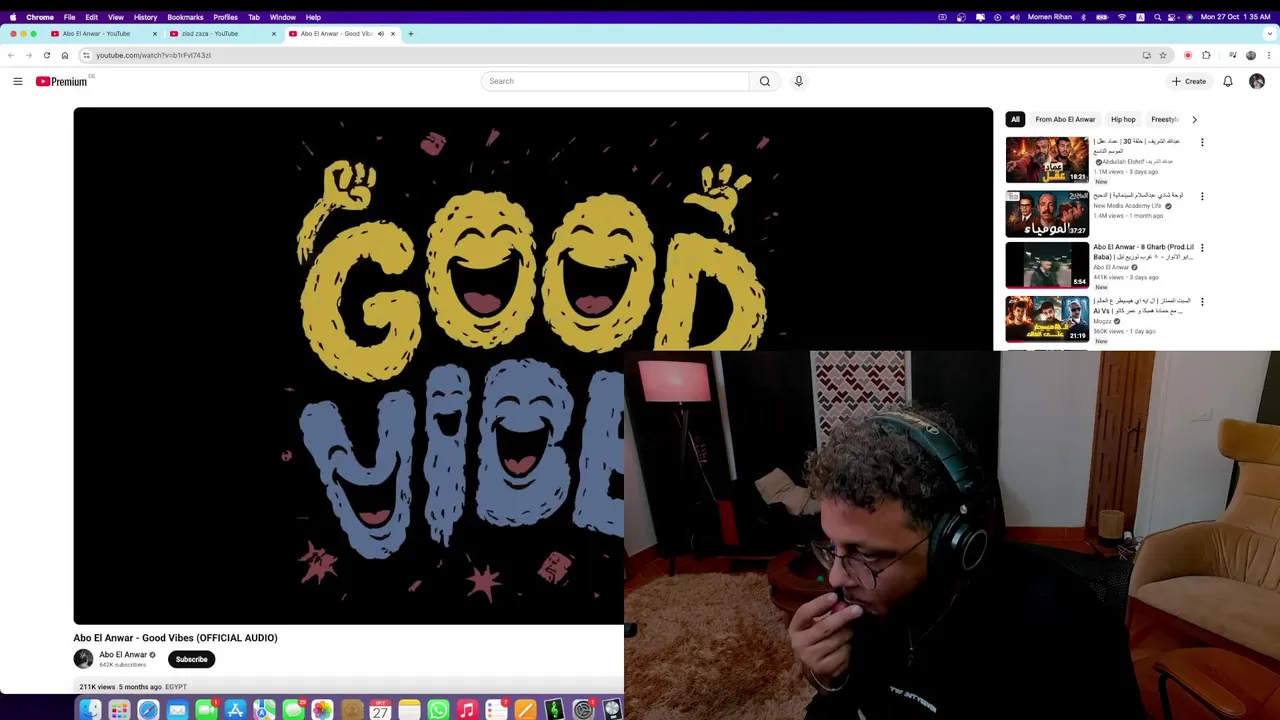The width and height of the screenshot is (1280, 720).
Task: Close the ziad zaza tab
Action: coord(273,33)
